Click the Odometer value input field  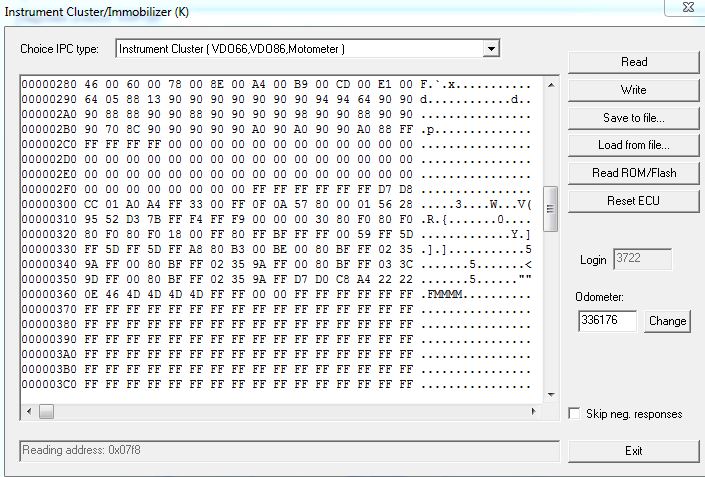point(607,321)
